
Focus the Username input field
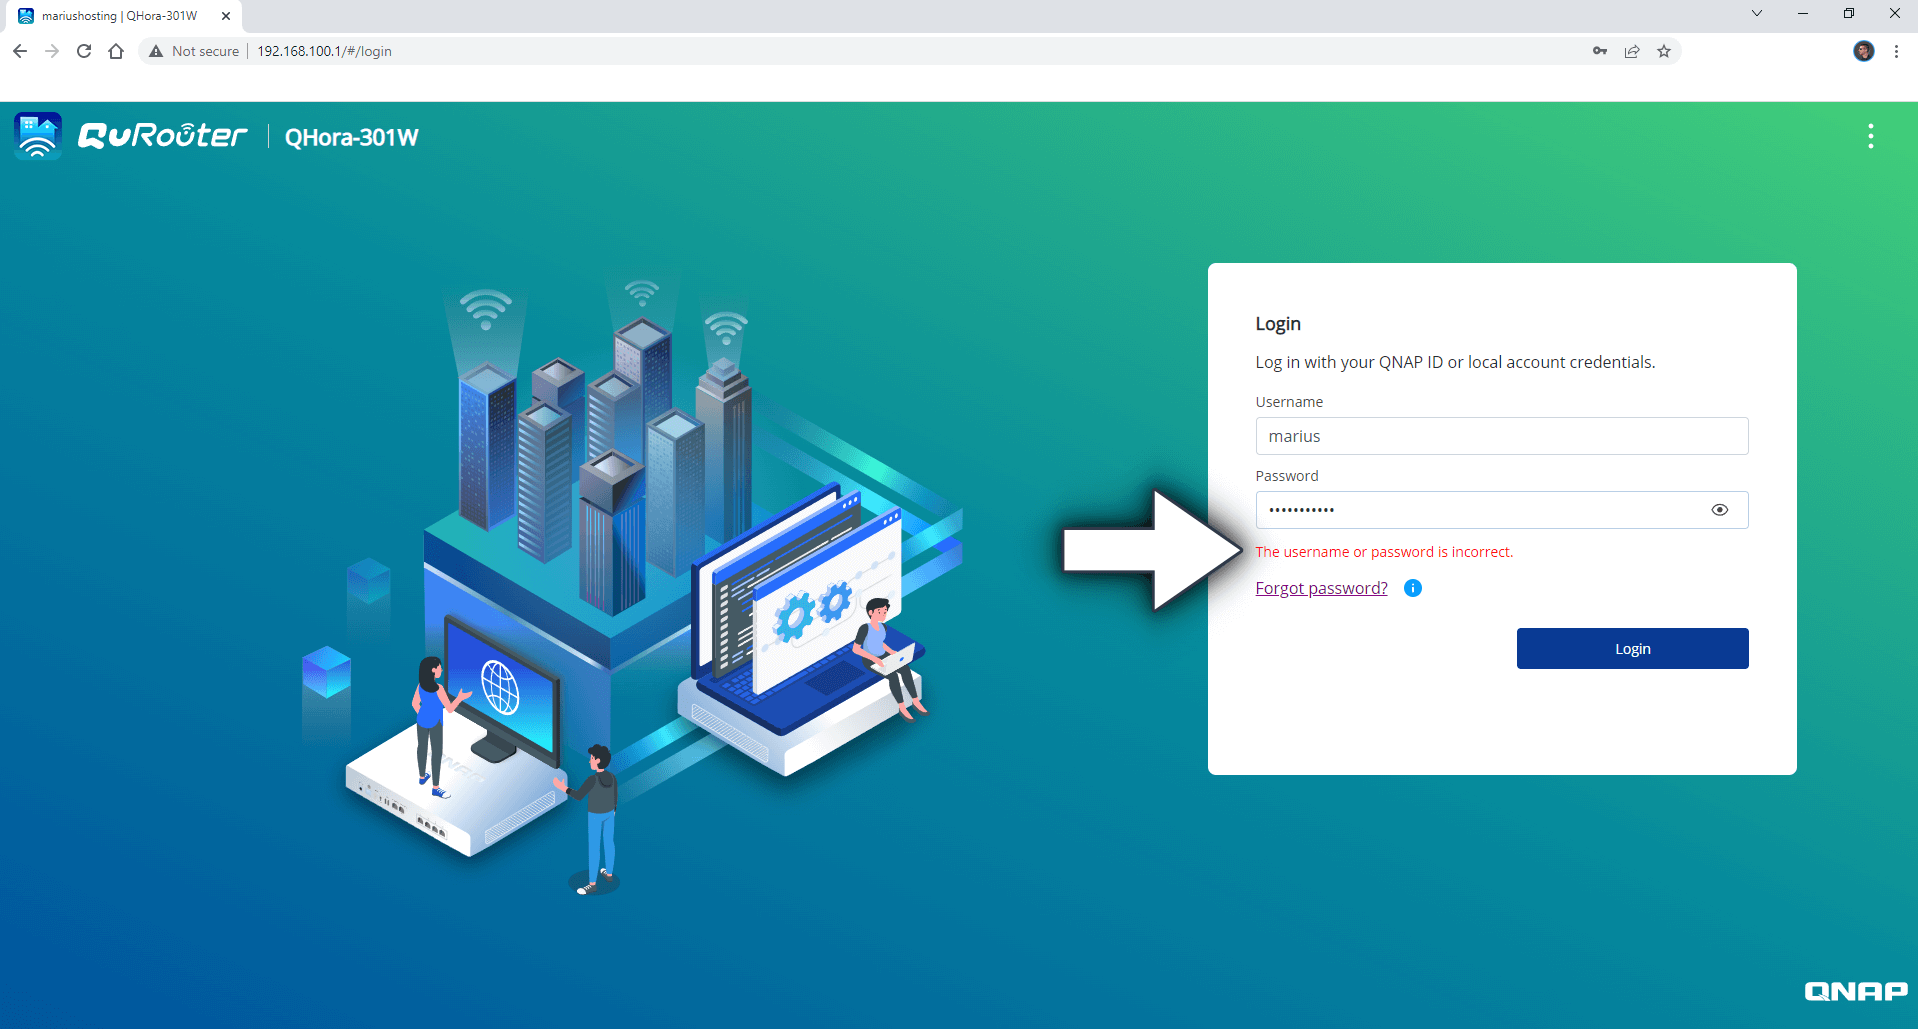(1501, 436)
